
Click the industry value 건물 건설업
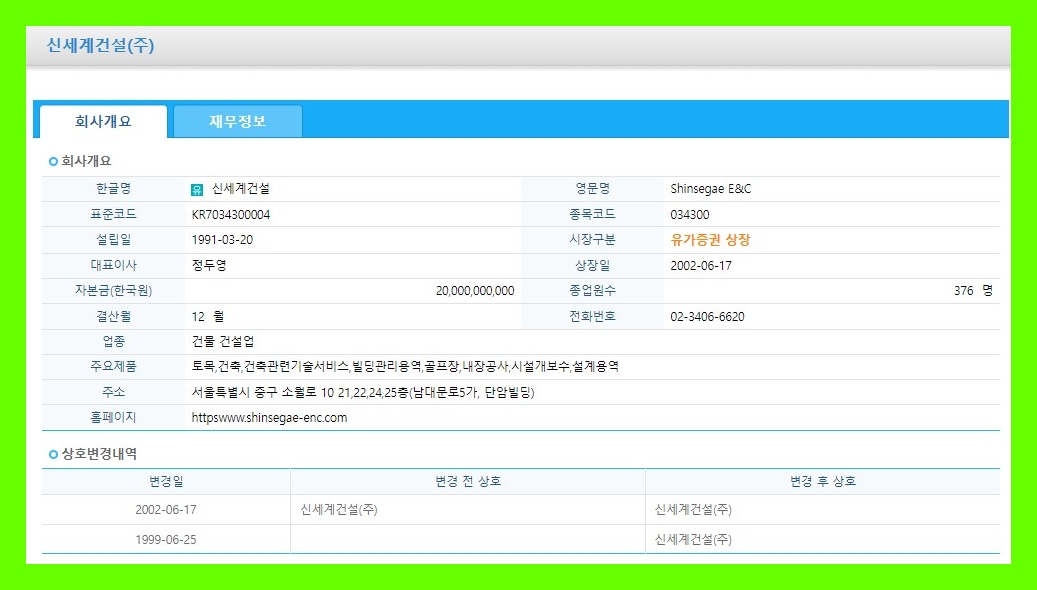223,341
